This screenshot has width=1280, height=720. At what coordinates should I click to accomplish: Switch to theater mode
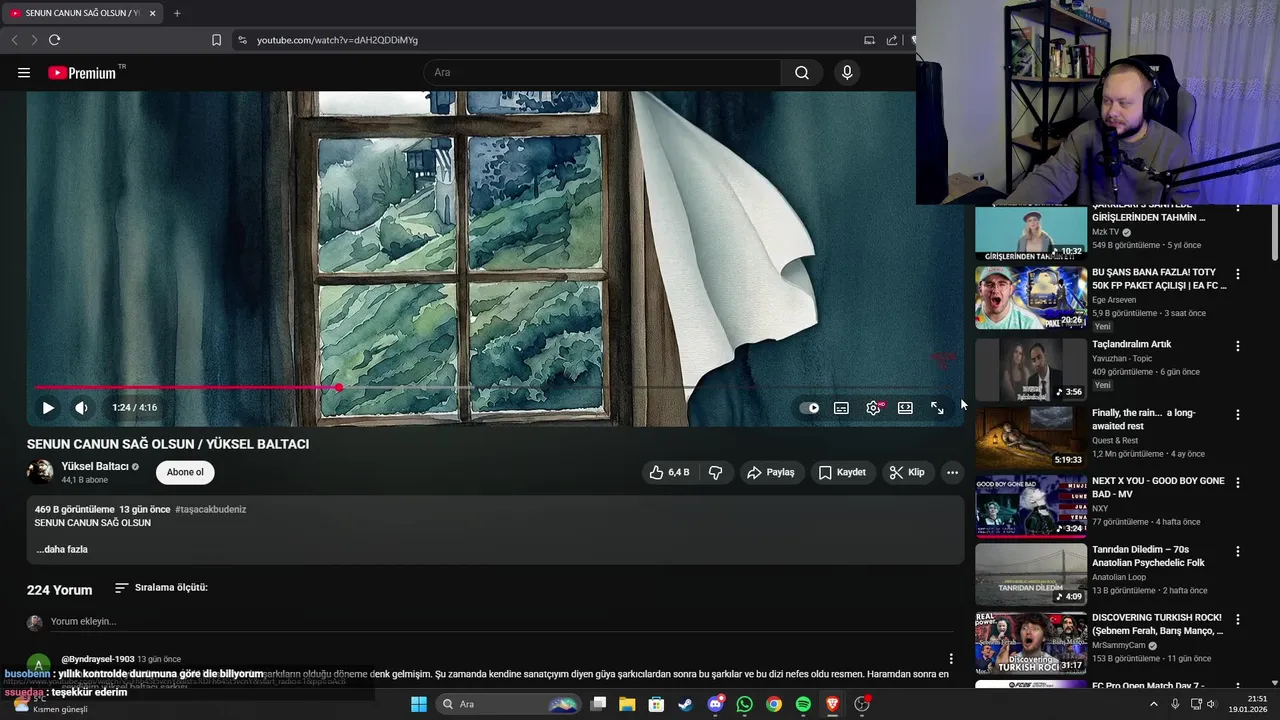pyautogui.click(x=905, y=408)
